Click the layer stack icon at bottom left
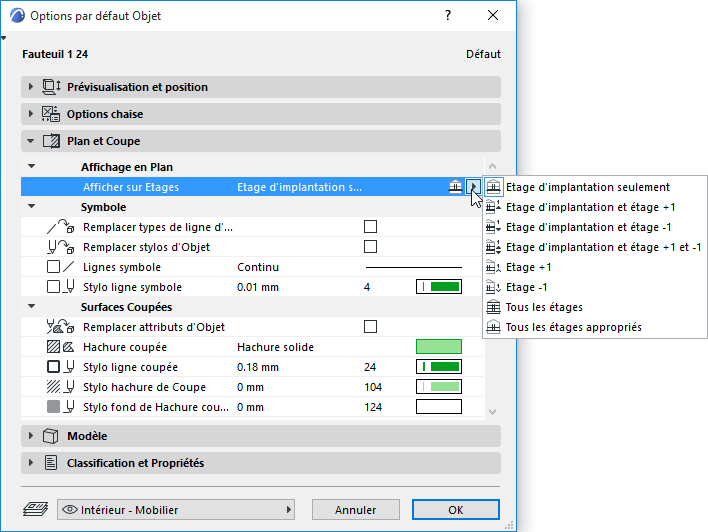Image resolution: width=708 pixels, height=532 pixels. click(36, 509)
